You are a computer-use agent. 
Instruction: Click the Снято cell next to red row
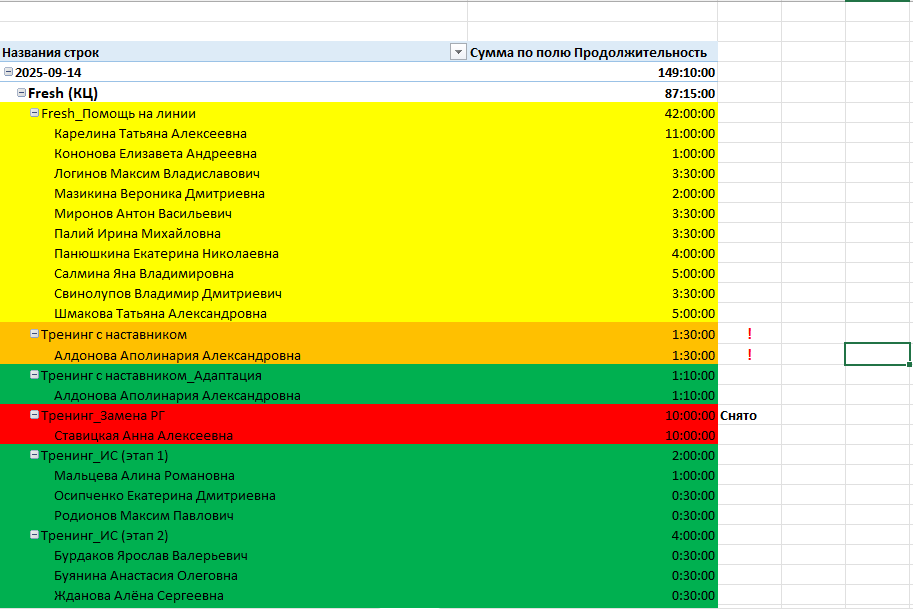coord(749,416)
